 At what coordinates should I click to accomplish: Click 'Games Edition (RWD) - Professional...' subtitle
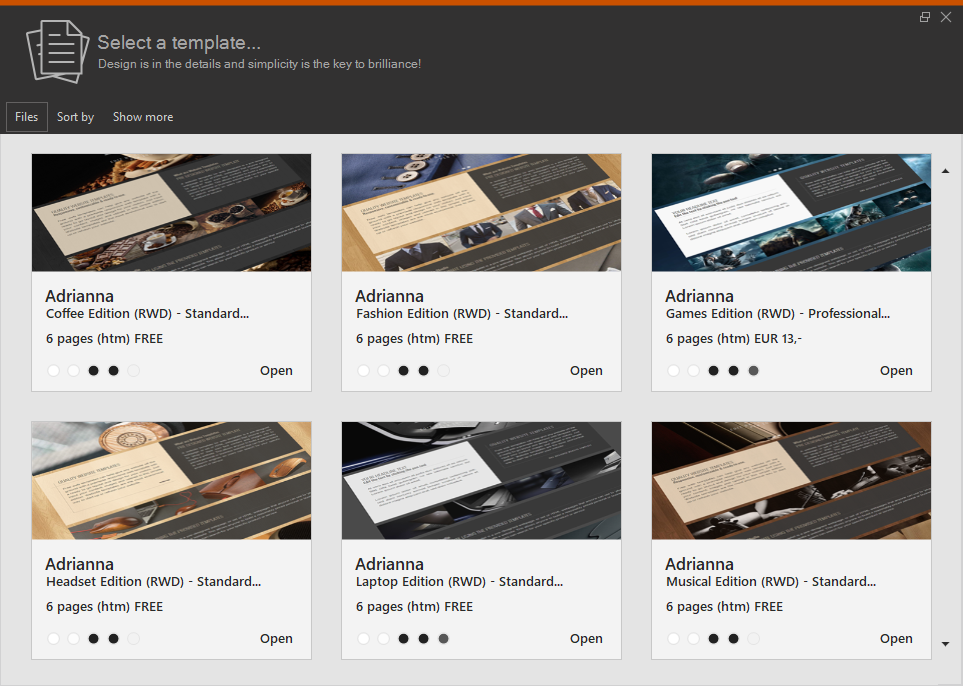pos(778,314)
